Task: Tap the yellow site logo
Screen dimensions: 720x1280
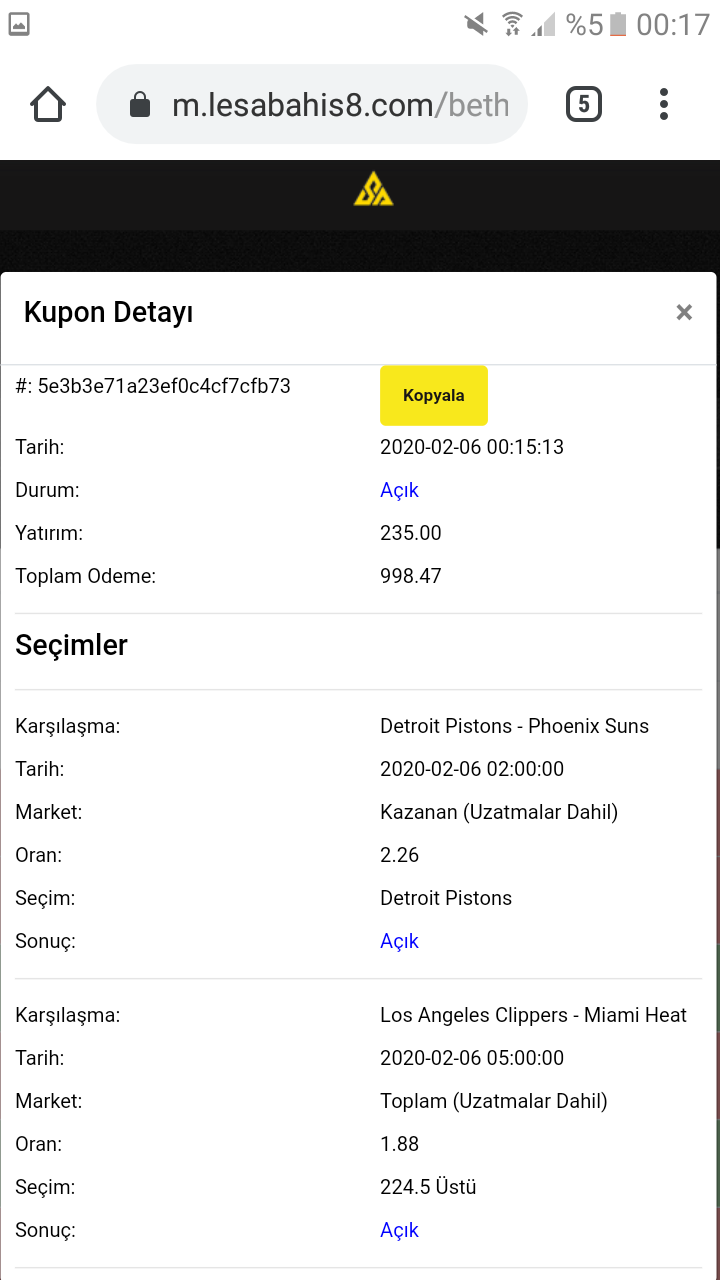Action: [373, 188]
